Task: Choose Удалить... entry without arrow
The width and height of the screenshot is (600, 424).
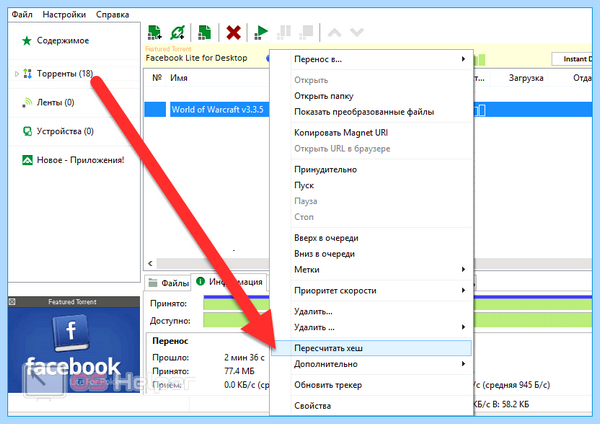Action: 371,311
